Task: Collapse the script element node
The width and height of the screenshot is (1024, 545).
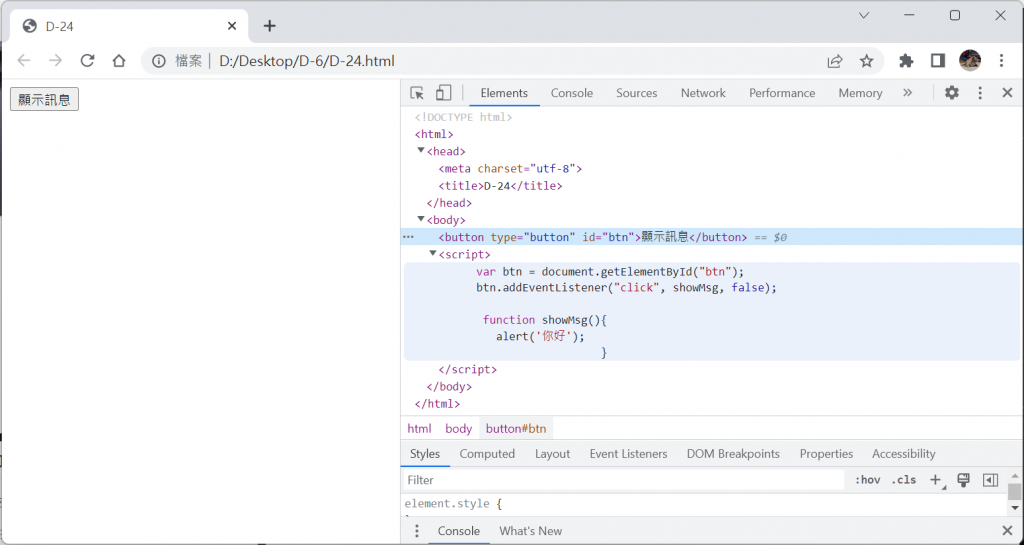Action: click(432, 254)
